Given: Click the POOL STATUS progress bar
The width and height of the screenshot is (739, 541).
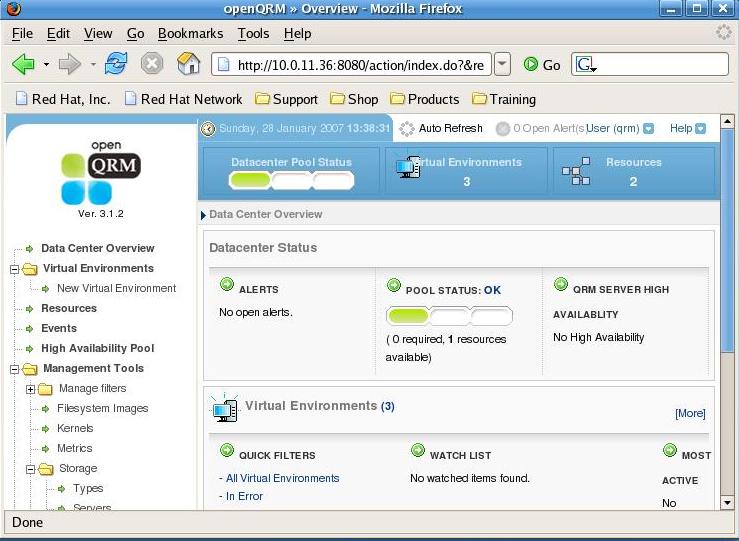Looking at the screenshot, I should tap(449, 316).
